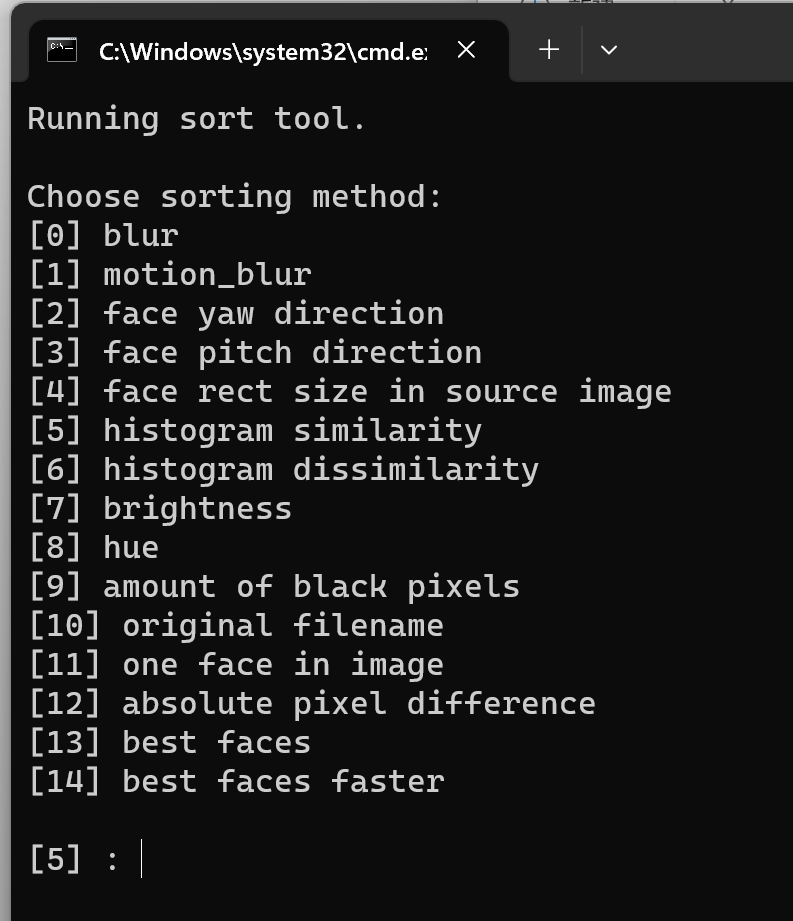Screen dimensions: 793x921
Task: Click the '[14] best faces faster' line
Action: click(x=236, y=782)
